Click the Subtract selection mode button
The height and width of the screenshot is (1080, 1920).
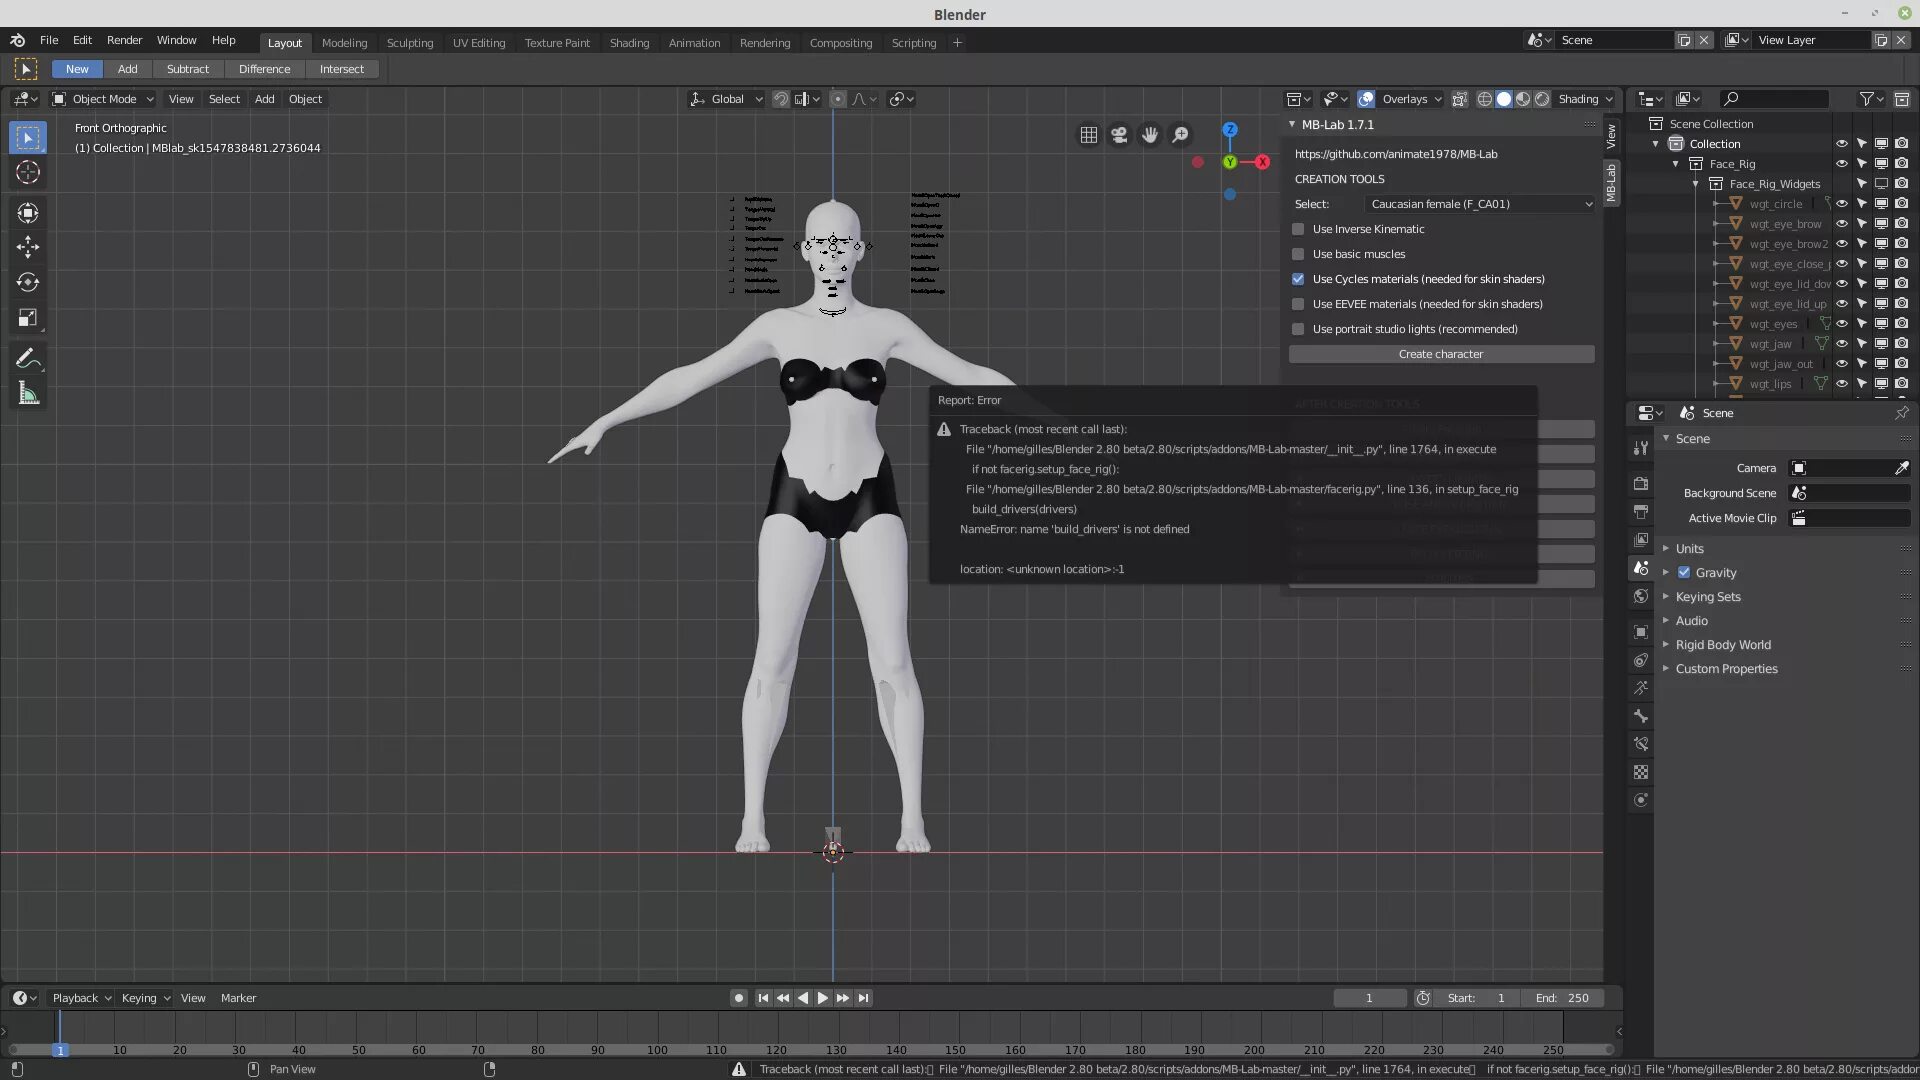tap(188, 69)
